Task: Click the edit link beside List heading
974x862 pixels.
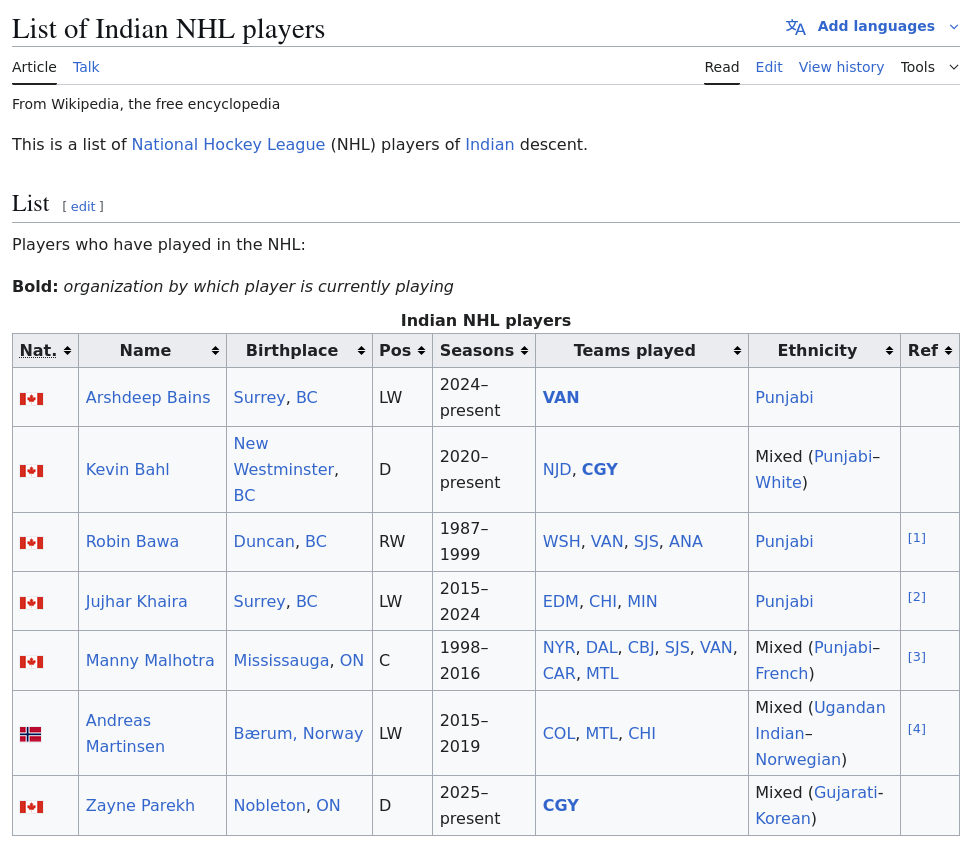Action: [x=83, y=206]
